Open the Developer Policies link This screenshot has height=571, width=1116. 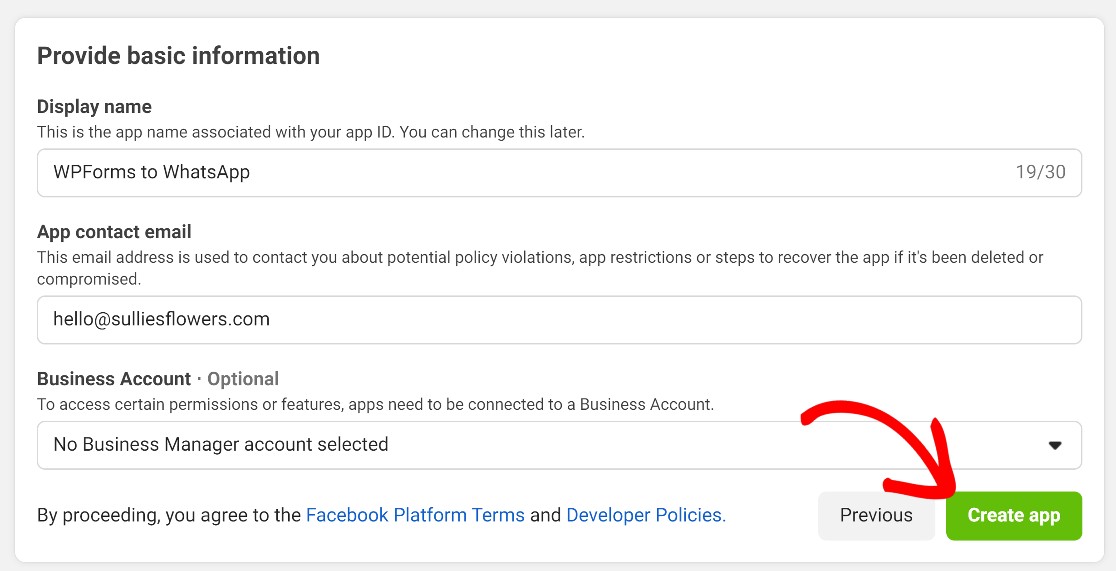646,515
